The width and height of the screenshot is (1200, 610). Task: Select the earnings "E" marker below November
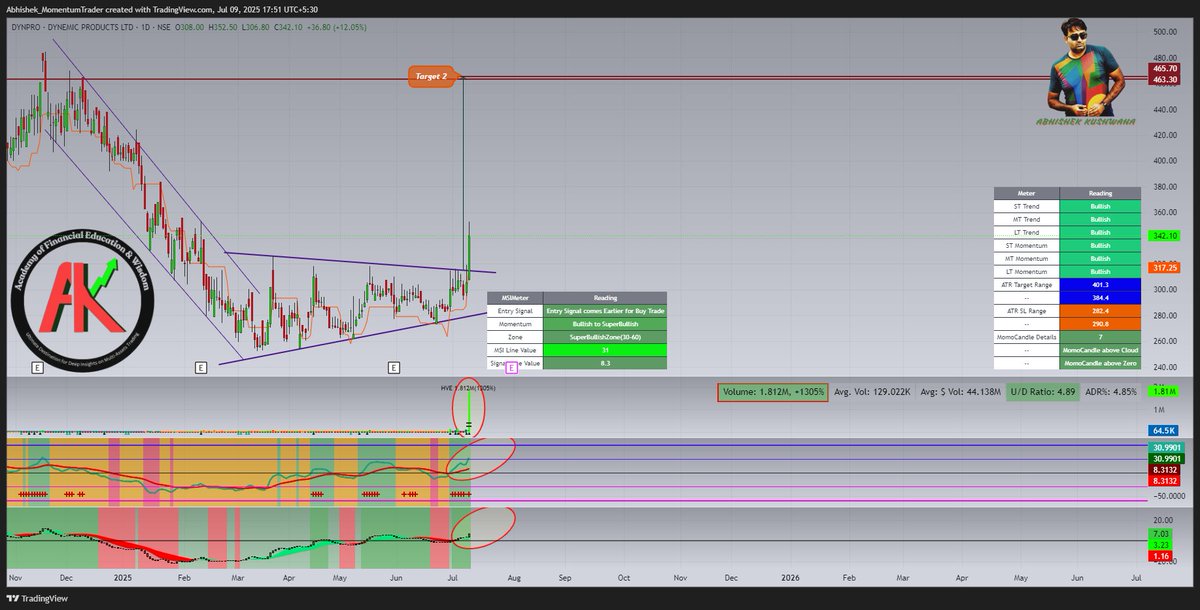tap(36, 367)
